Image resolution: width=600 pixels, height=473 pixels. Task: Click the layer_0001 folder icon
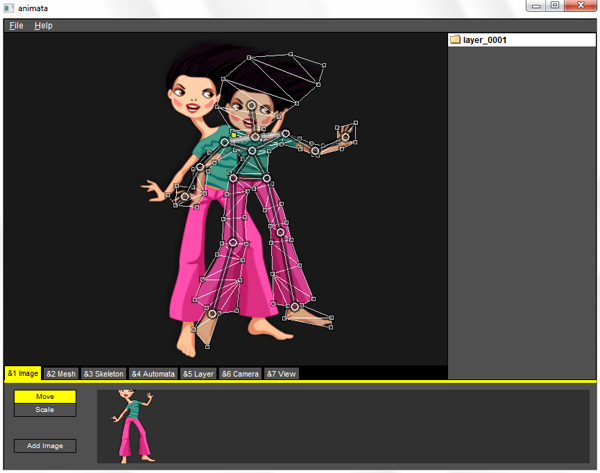pos(455,40)
